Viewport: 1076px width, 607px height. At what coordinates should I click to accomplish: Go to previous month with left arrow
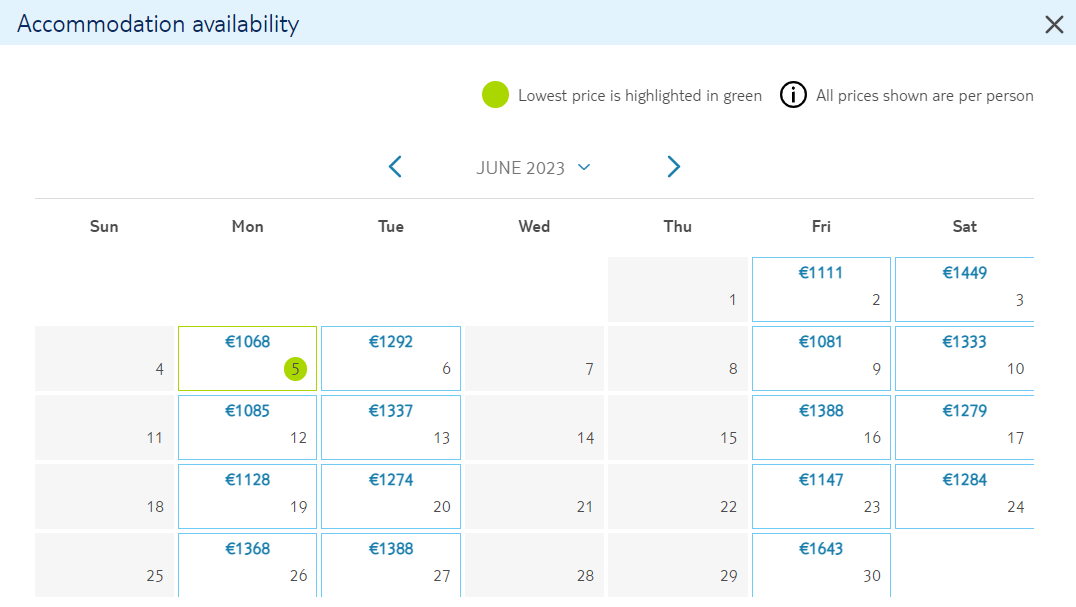tap(395, 167)
